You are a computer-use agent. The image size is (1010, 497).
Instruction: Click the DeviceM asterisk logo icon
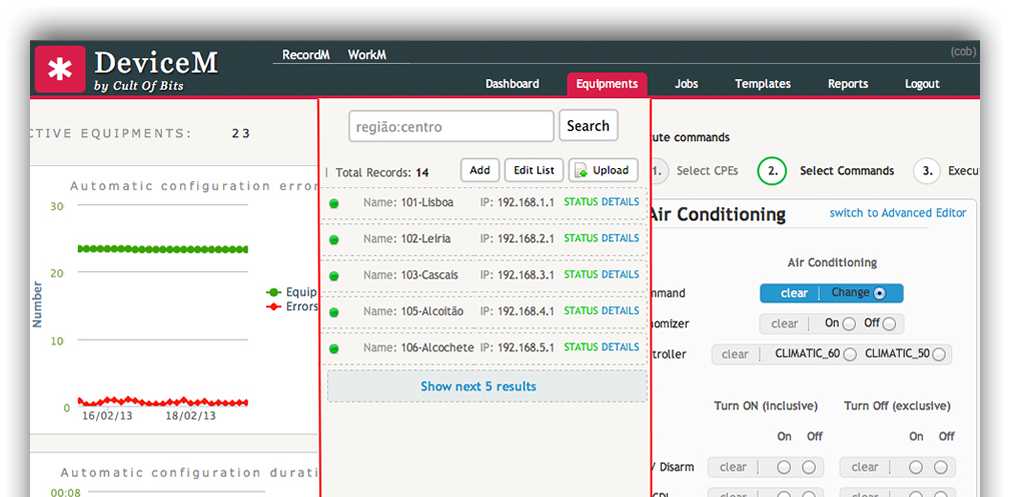[60, 69]
